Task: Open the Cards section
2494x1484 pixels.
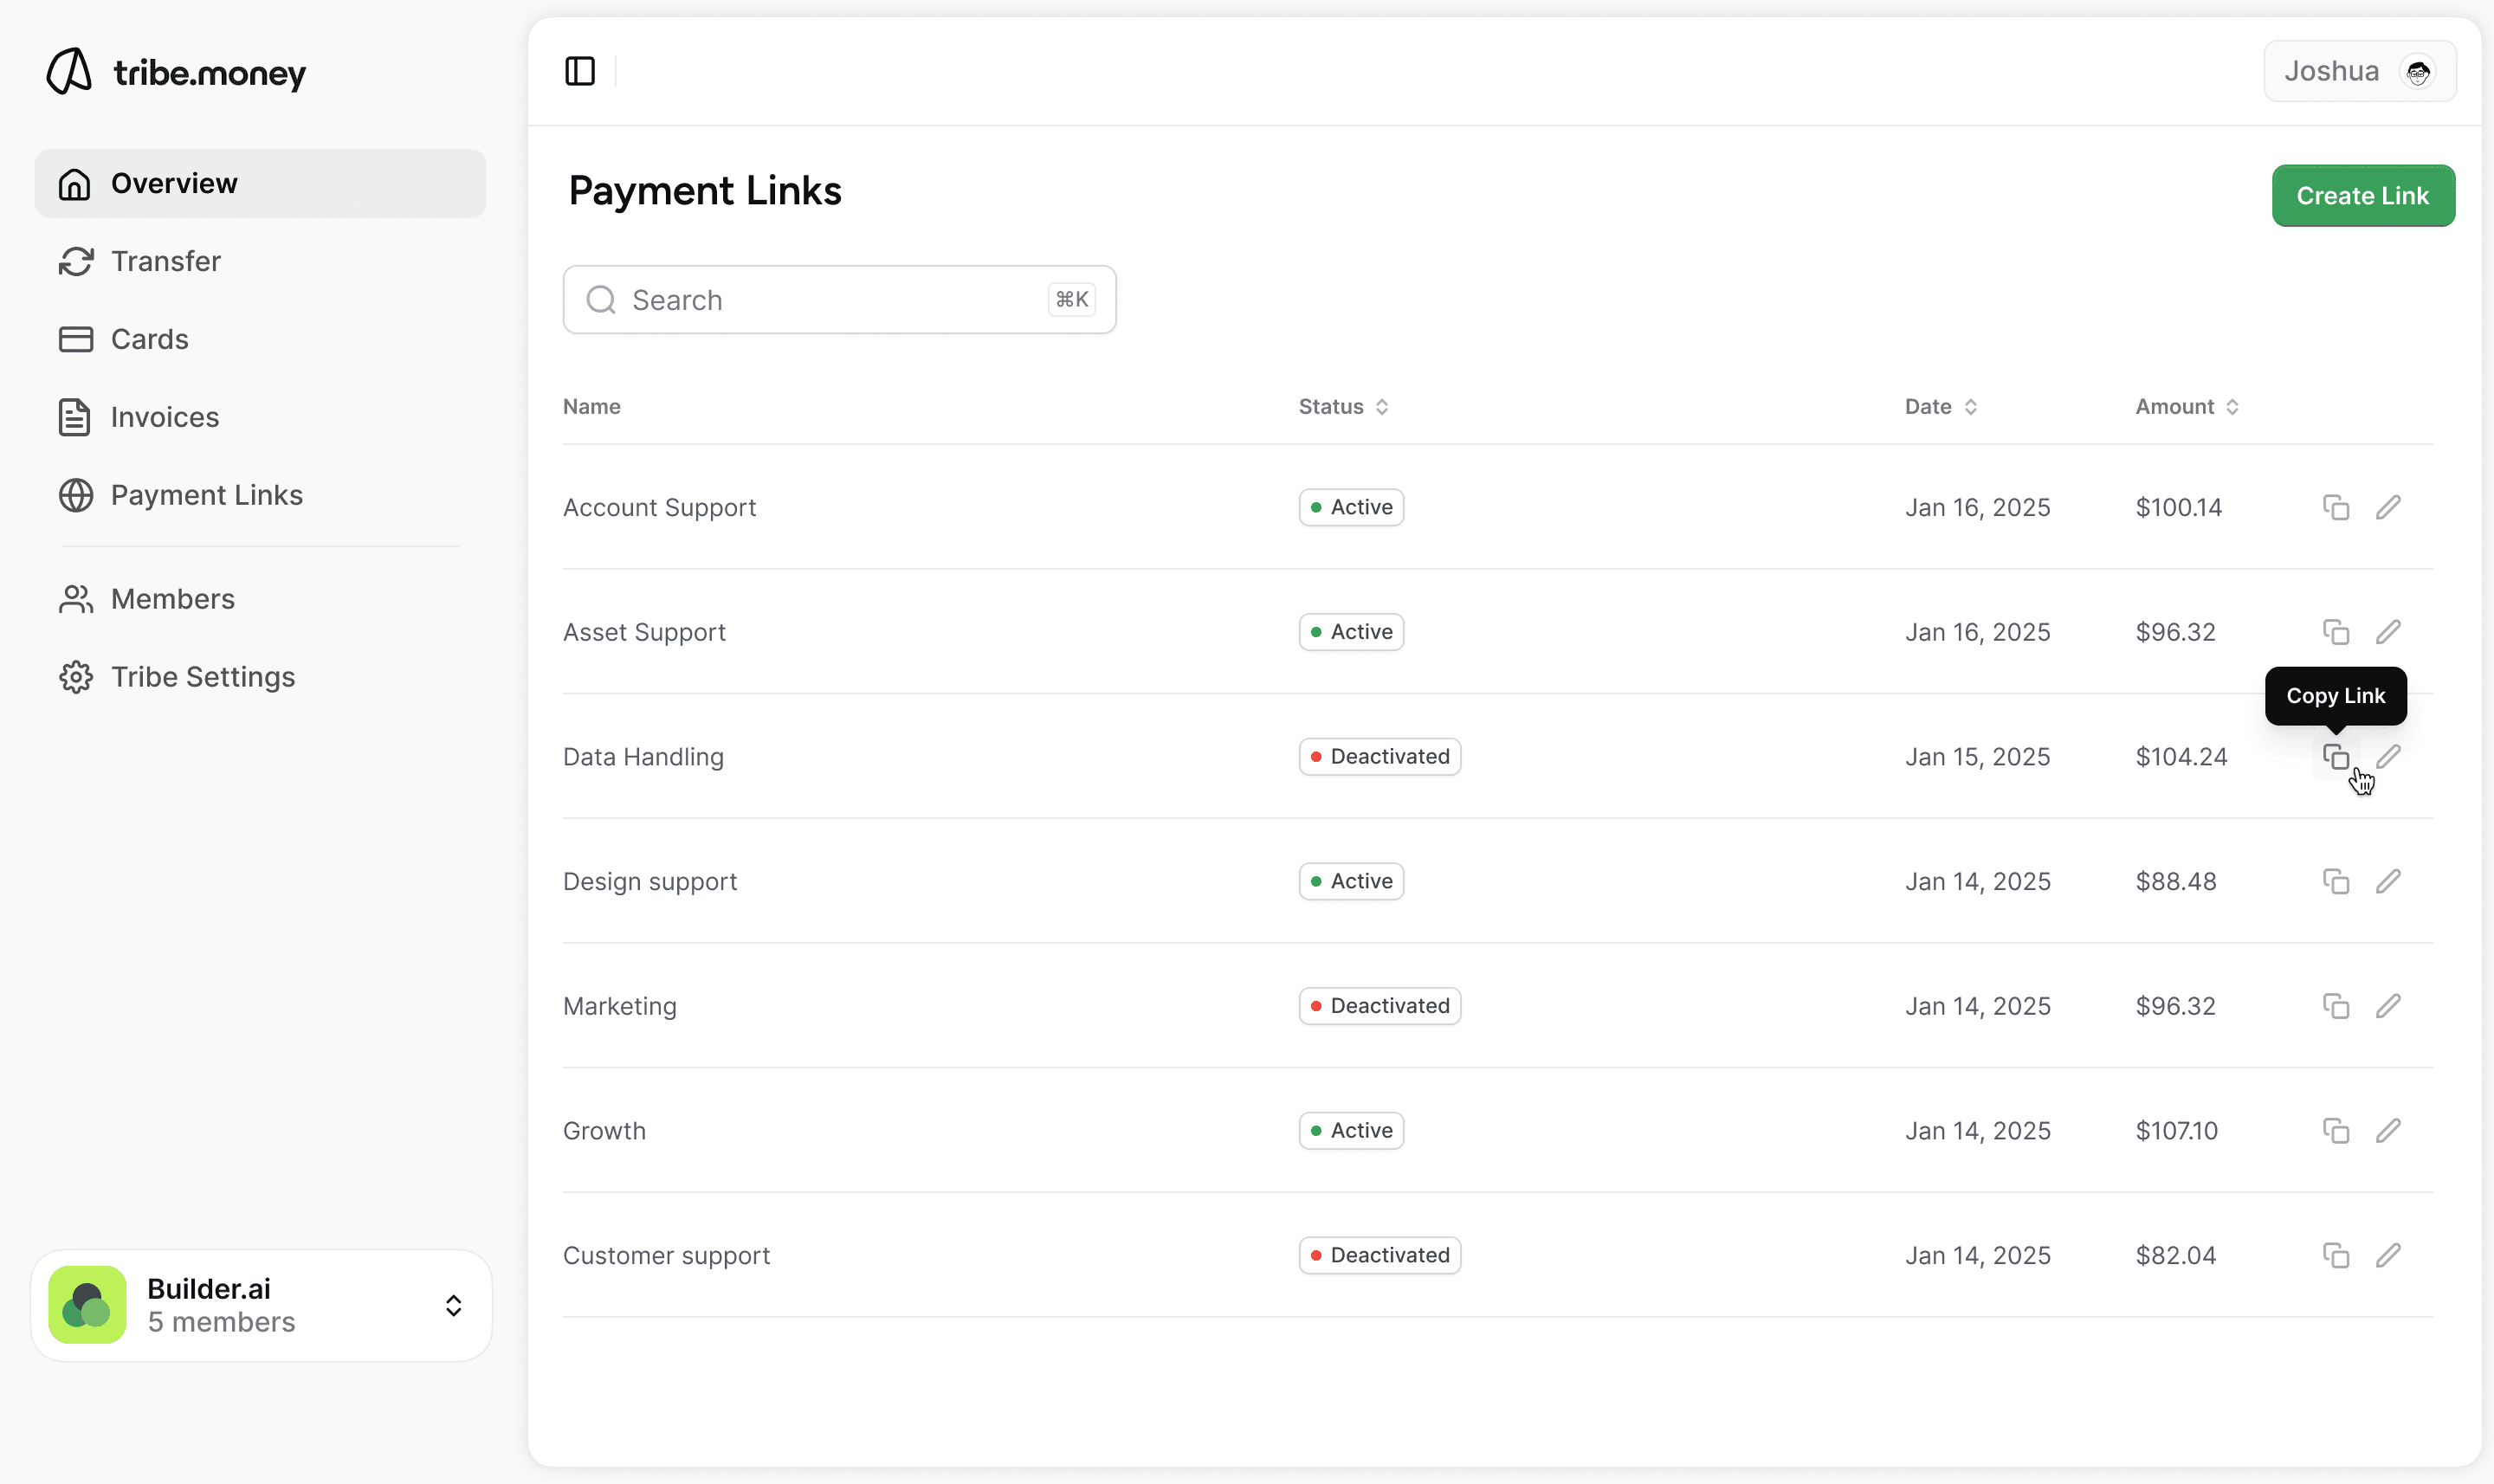Action: (149, 339)
